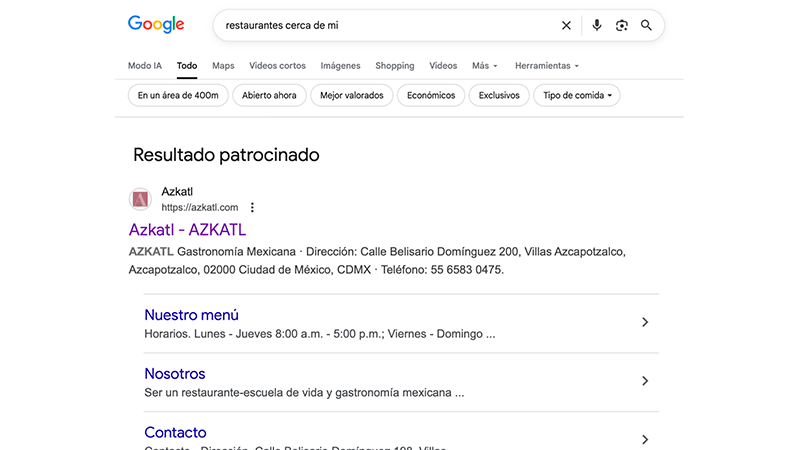Click the Azkatl site favicon

click(x=140, y=199)
